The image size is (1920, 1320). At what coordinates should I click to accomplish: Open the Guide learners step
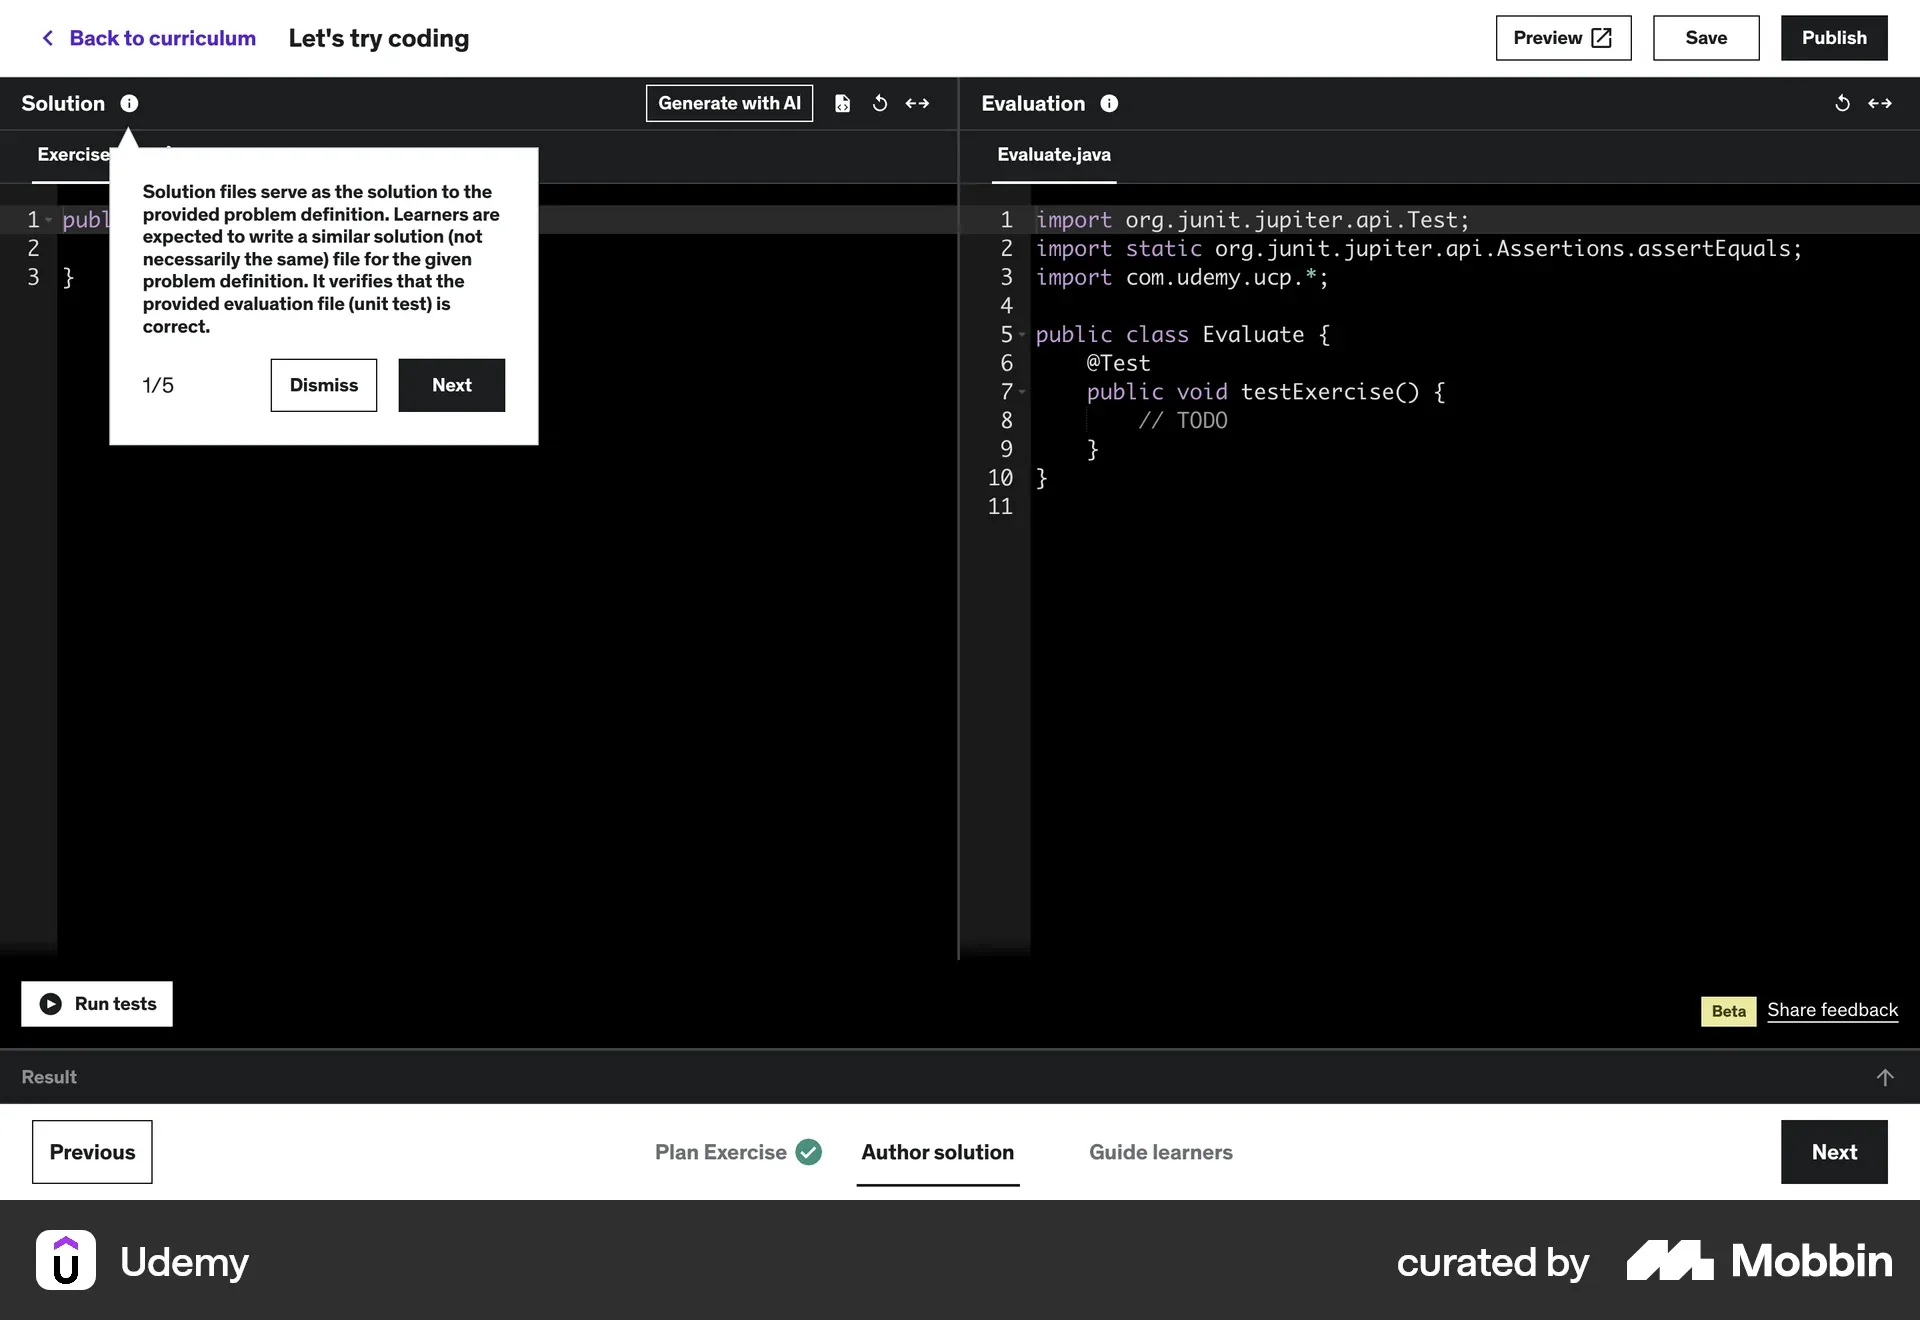(x=1160, y=1152)
